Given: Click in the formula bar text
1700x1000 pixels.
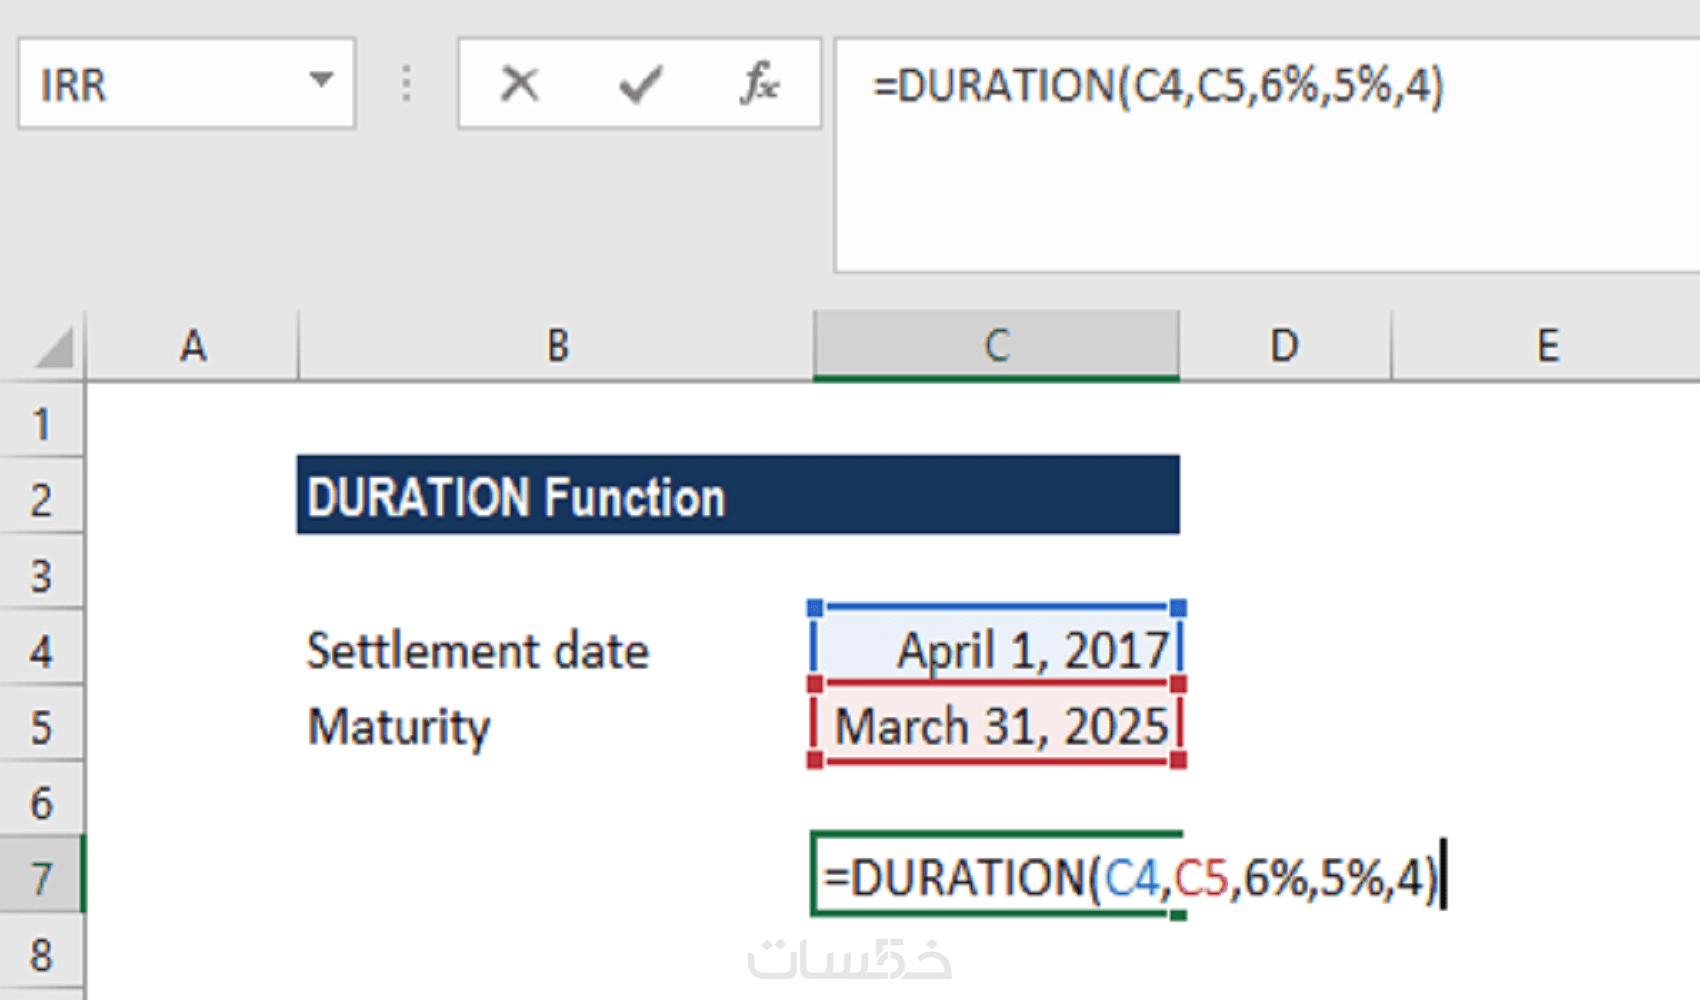Looking at the screenshot, I should coord(1157,86).
